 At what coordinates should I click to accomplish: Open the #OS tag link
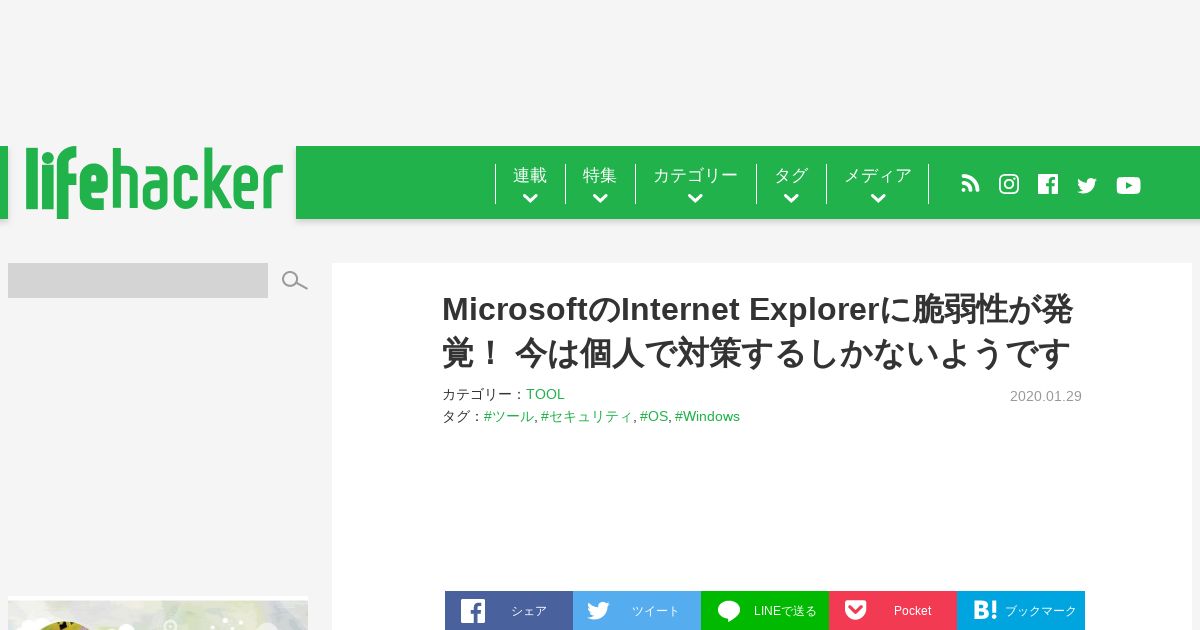(x=654, y=417)
